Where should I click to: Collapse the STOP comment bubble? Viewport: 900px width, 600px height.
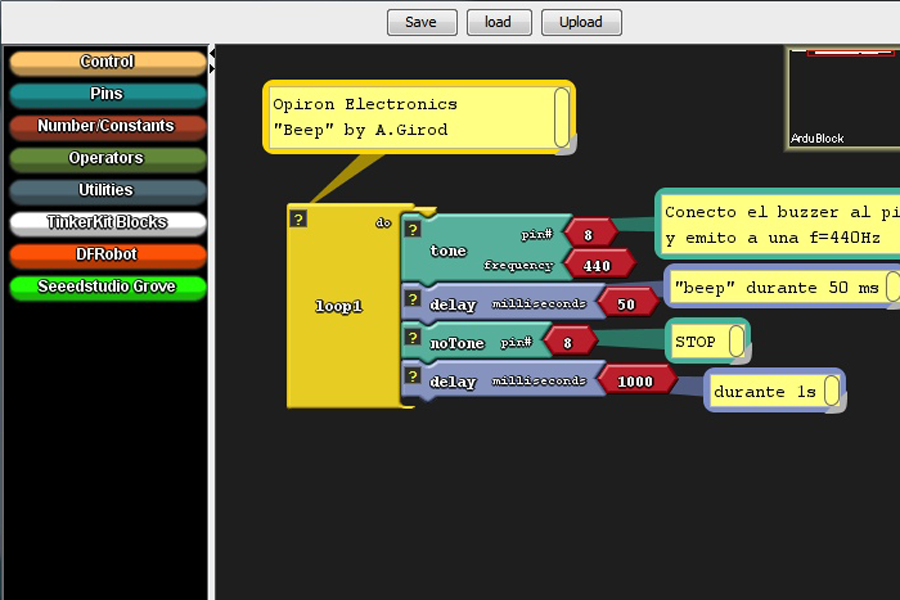(x=736, y=342)
